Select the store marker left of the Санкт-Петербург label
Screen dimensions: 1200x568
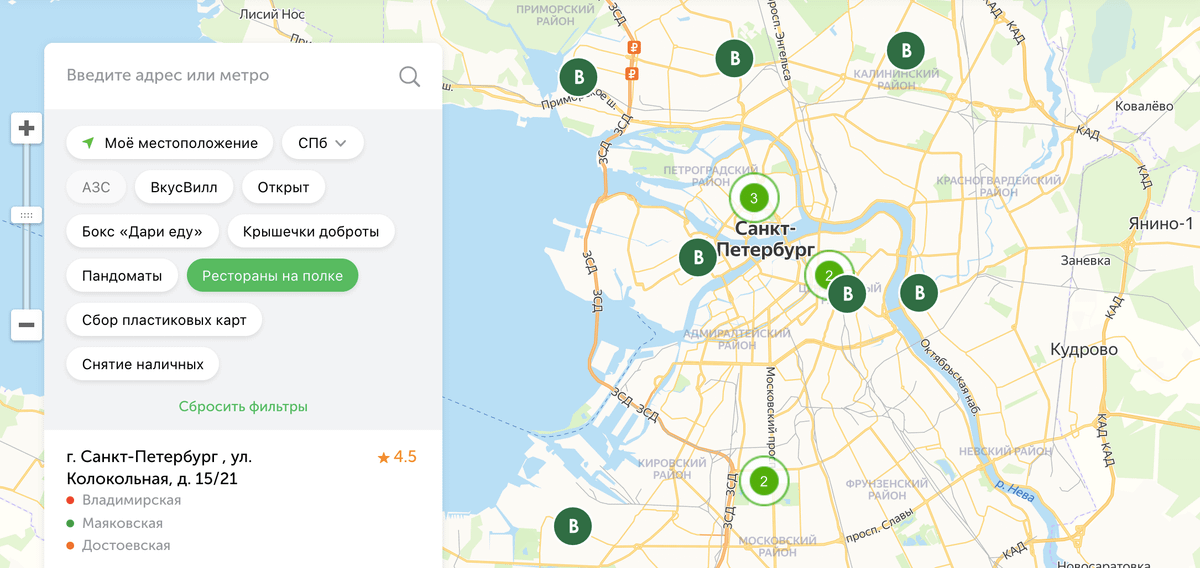pyautogui.click(x=698, y=257)
